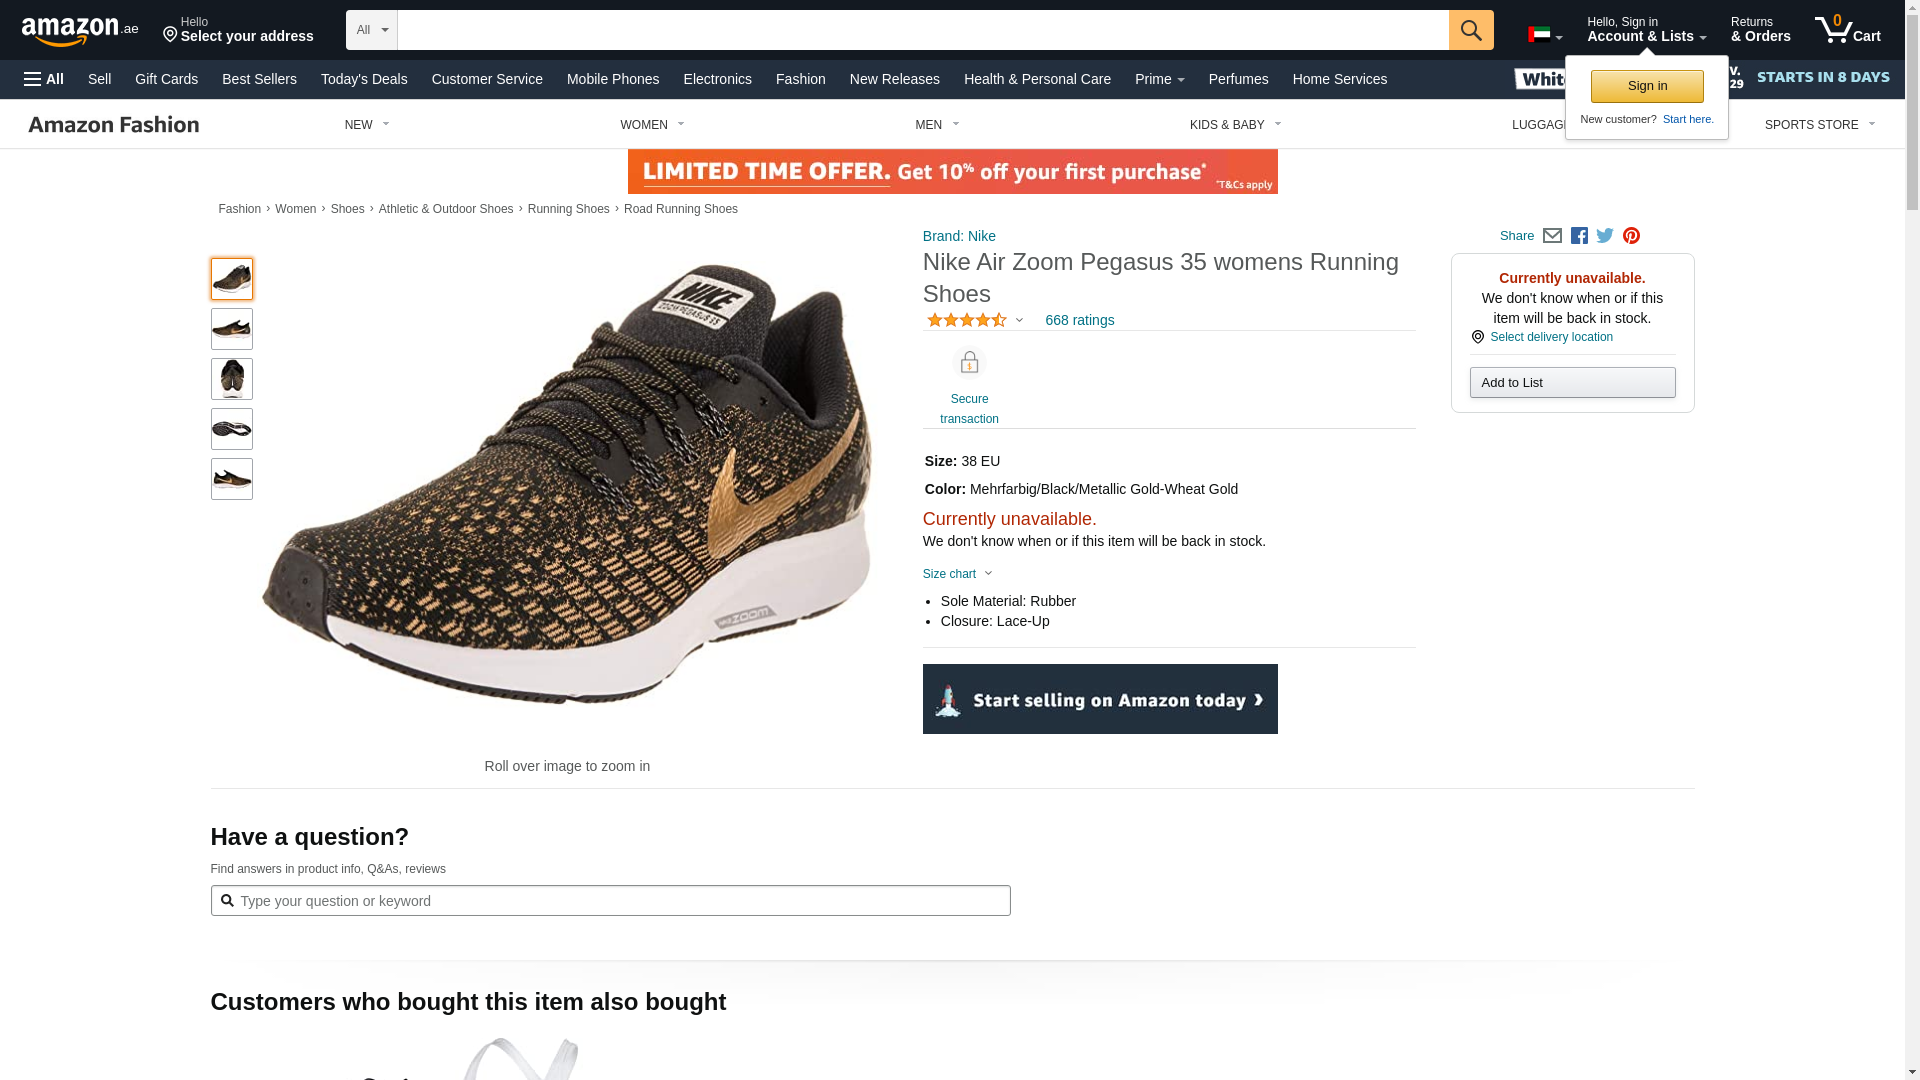Viewport: 1920px width, 1080px height.
Task: Share product on Twitter
Action: point(1605,236)
